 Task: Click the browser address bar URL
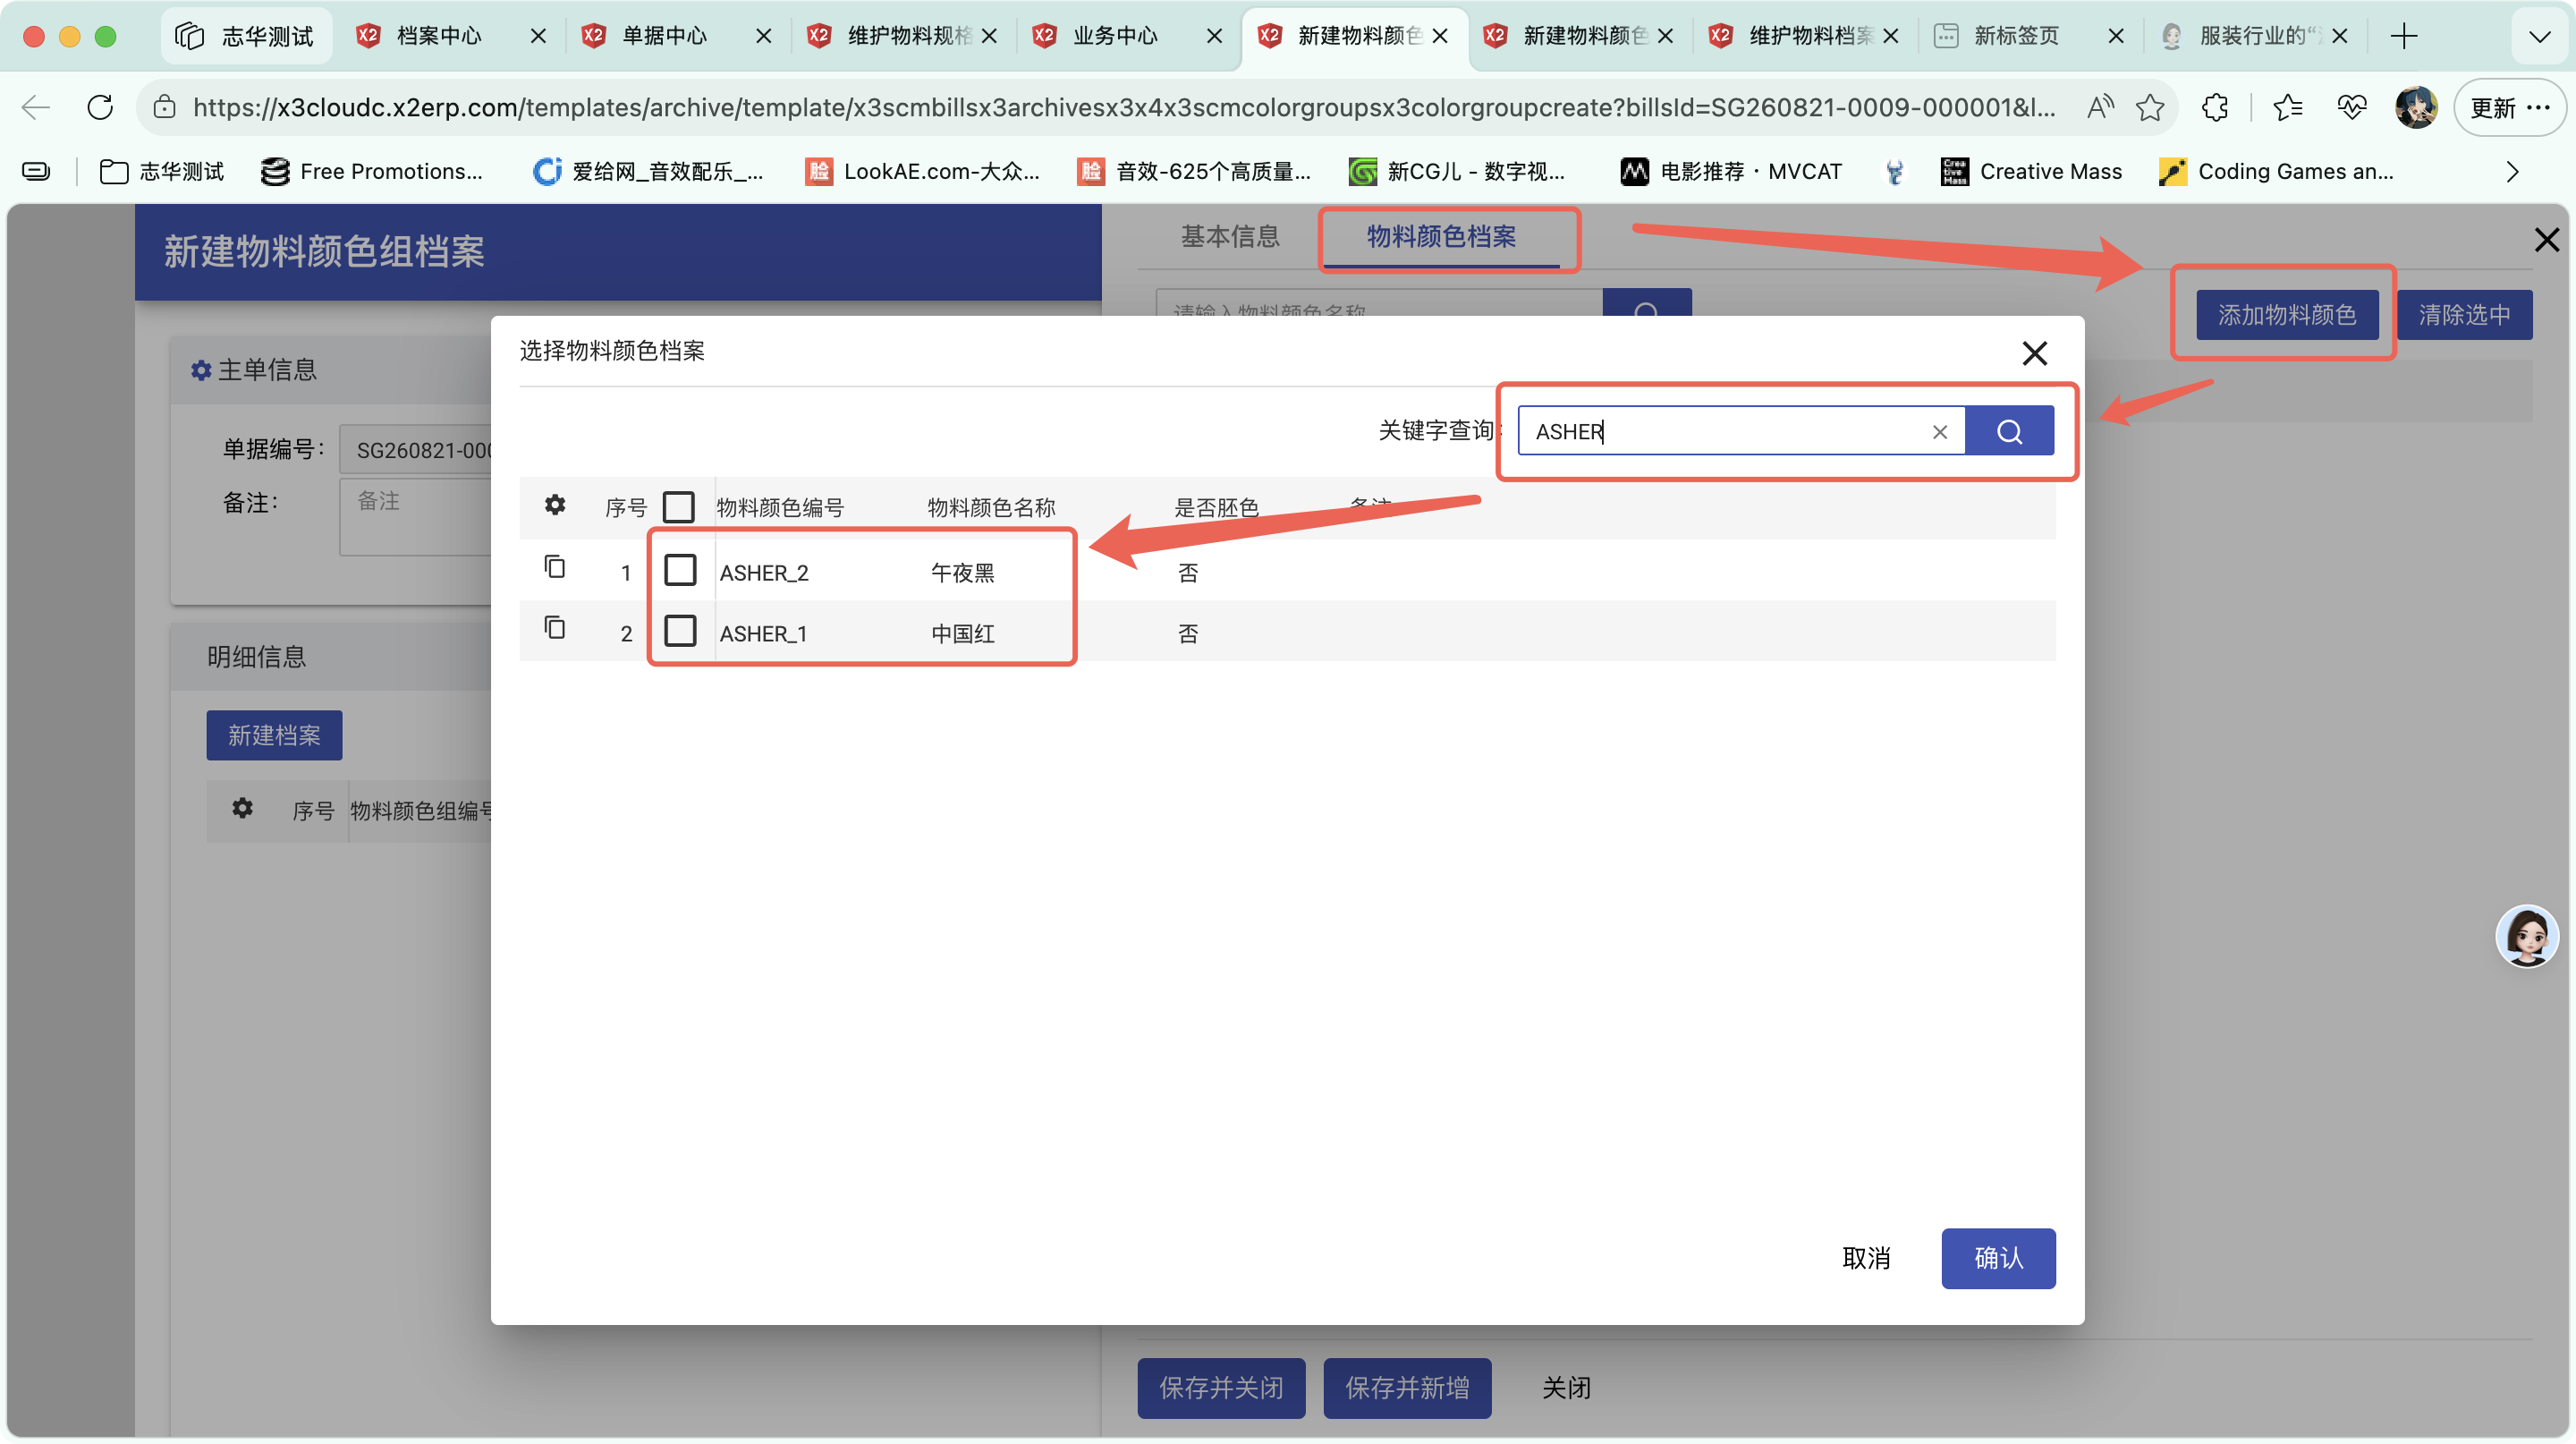(1124, 107)
